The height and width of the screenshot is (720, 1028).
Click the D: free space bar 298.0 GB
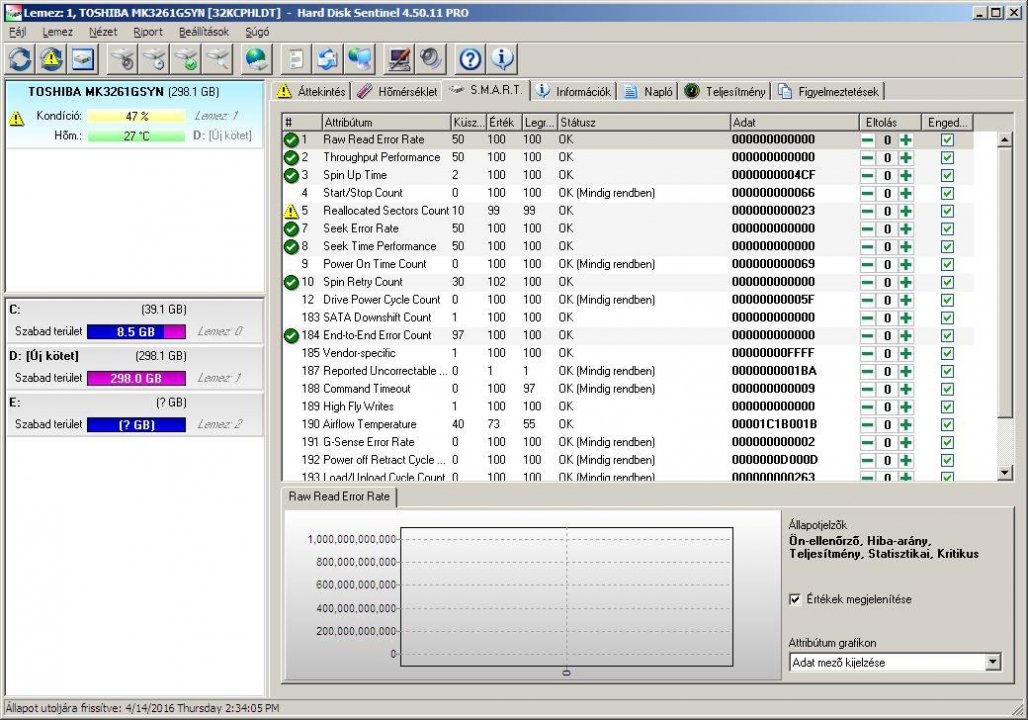click(136, 378)
